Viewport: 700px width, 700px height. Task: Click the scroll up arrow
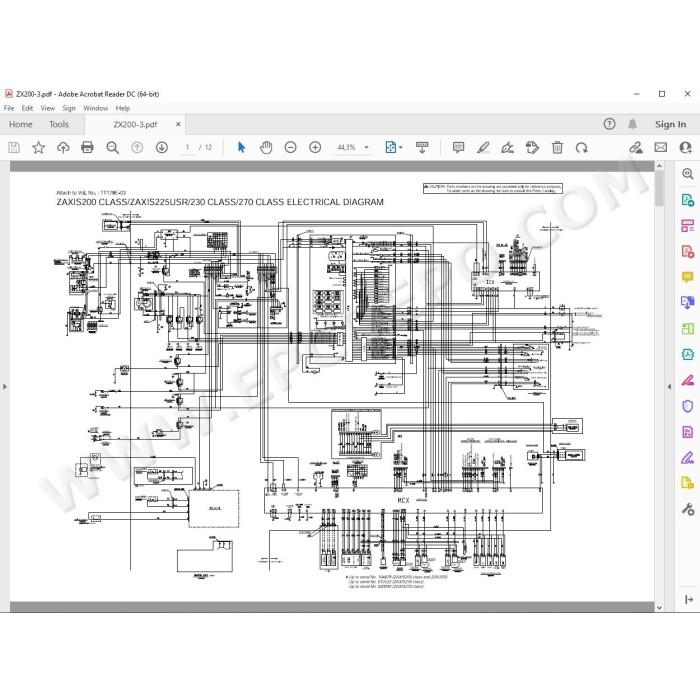(x=659, y=167)
